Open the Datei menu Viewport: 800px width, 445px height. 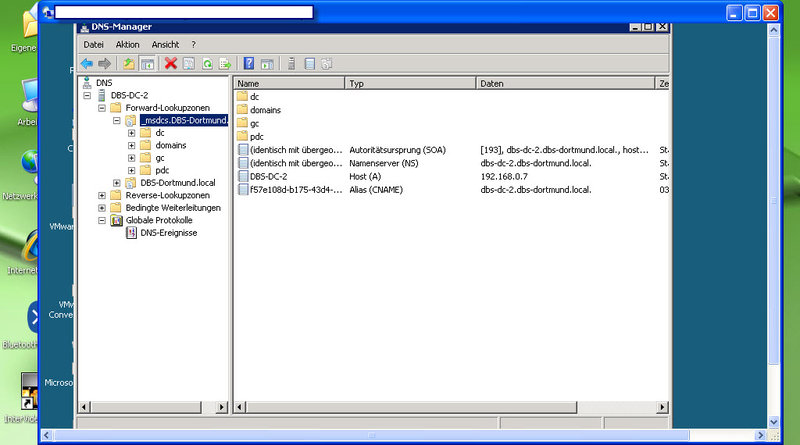click(93, 45)
